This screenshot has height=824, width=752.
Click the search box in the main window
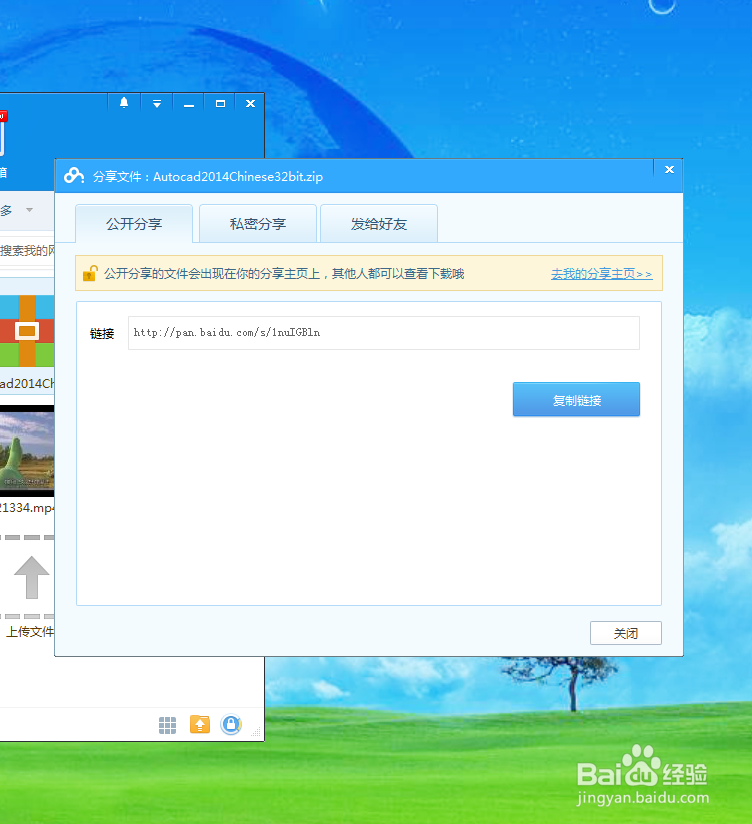pyautogui.click(x=27, y=251)
